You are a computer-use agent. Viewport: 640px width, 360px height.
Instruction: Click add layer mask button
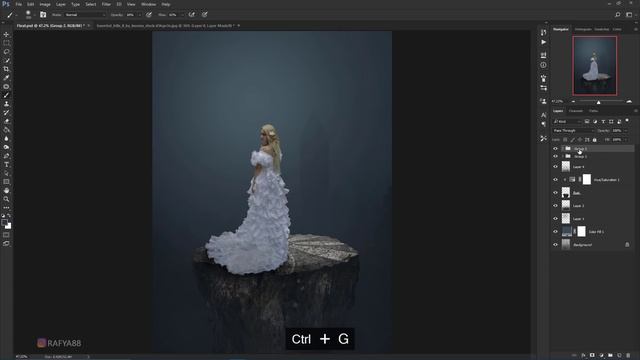592,355
